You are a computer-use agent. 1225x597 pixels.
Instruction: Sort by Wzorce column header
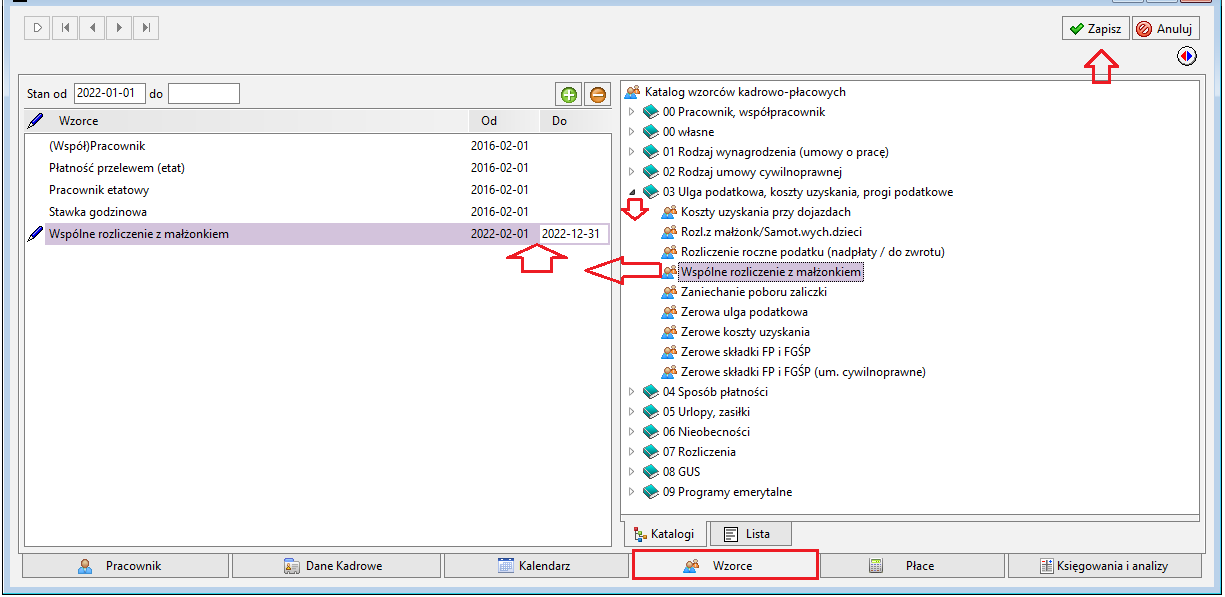point(258,121)
